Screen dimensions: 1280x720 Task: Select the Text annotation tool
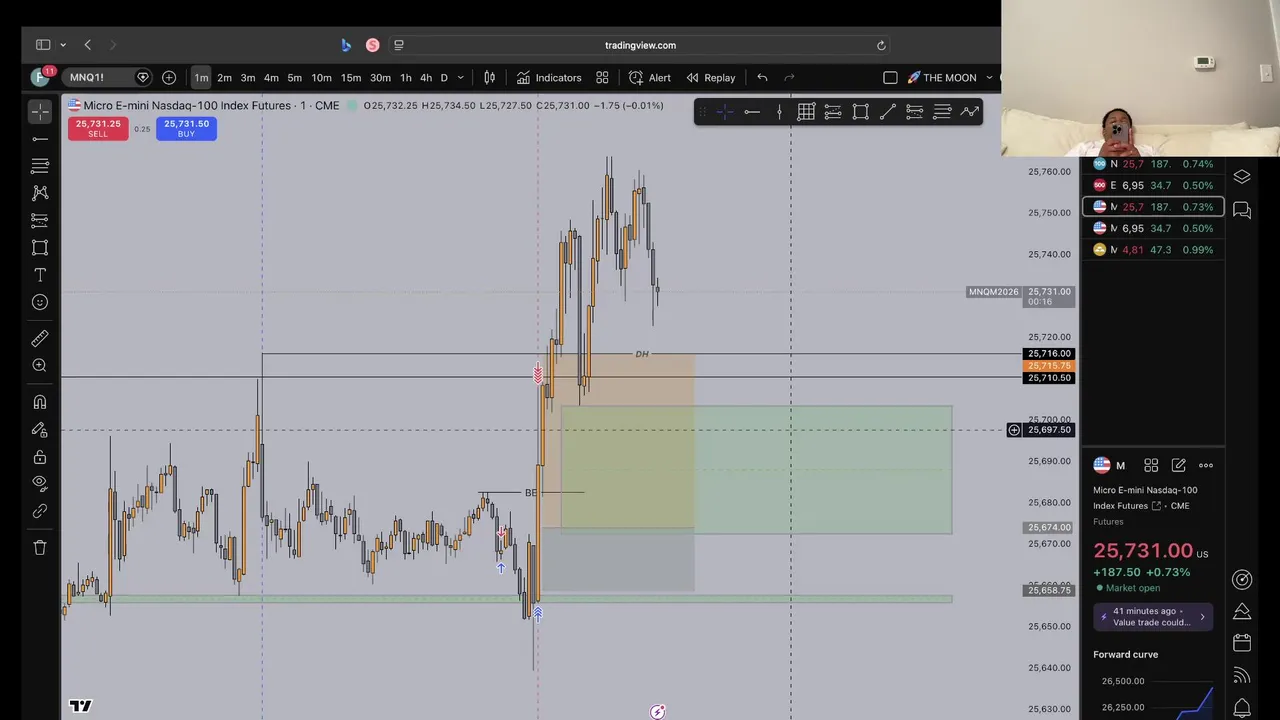click(40, 275)
